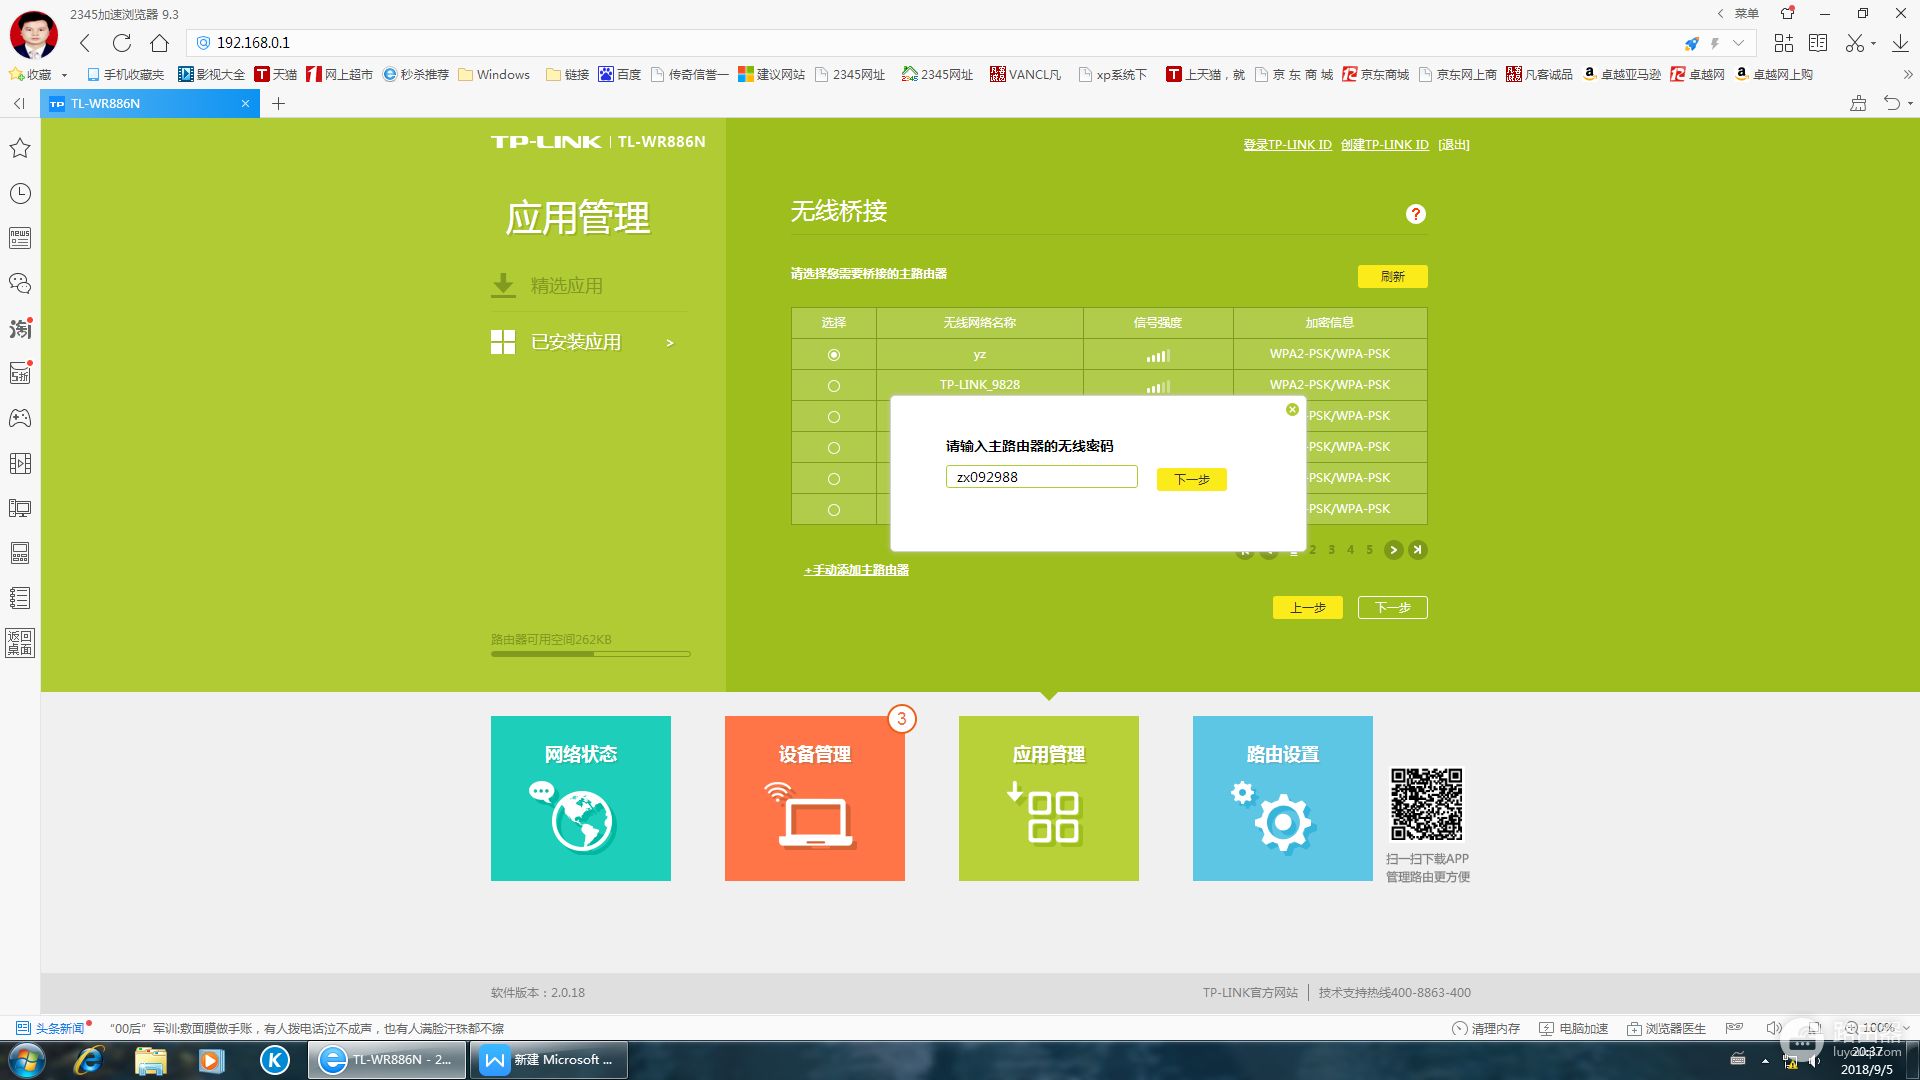Open the 设备管理 laptop tile
The width and height of the screenshot is (1920, 1080).
point(814,798)
